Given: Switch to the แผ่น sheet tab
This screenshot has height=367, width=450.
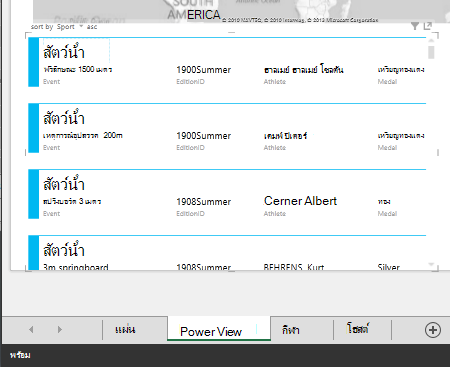Looking at the screenshot, I should [x=125, y=329].
